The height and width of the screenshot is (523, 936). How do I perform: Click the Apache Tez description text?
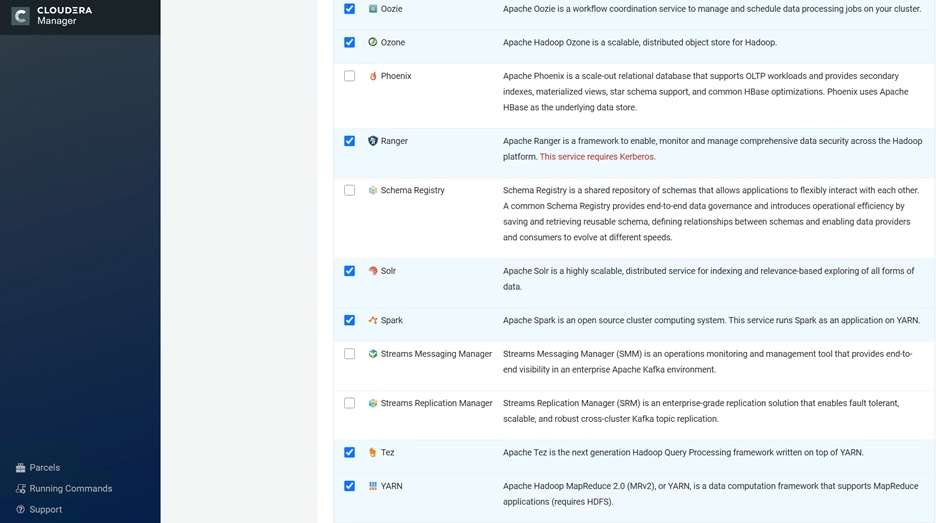point(683,453)
